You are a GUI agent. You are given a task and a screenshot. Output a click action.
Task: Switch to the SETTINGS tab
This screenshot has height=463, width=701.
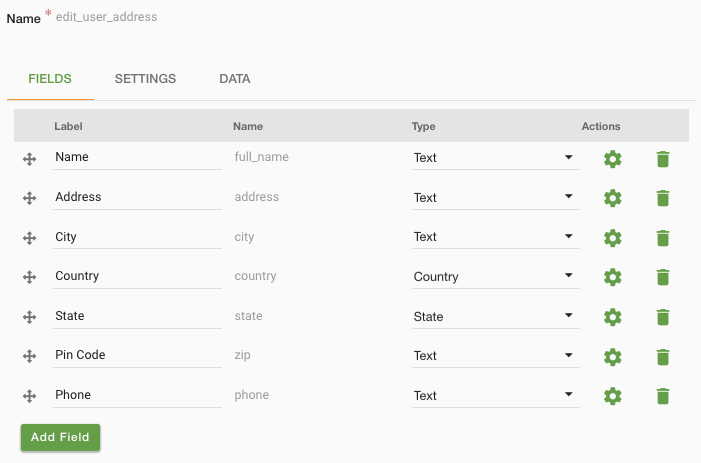click(x=145, y=79)
